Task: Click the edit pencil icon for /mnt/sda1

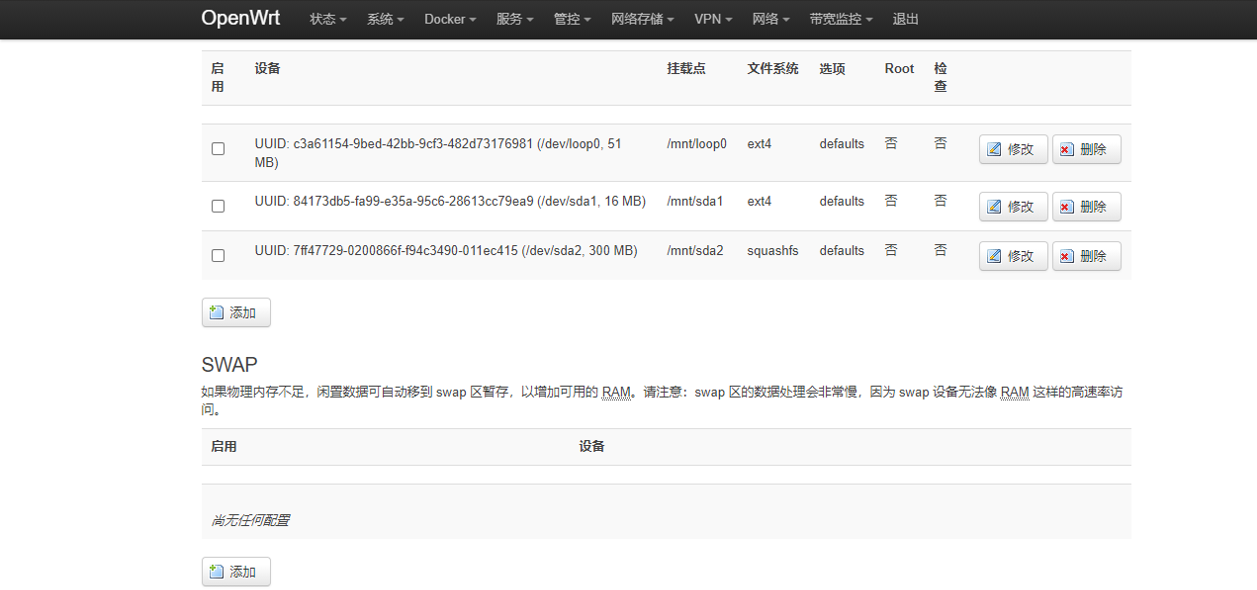Action: click(994, 206)
